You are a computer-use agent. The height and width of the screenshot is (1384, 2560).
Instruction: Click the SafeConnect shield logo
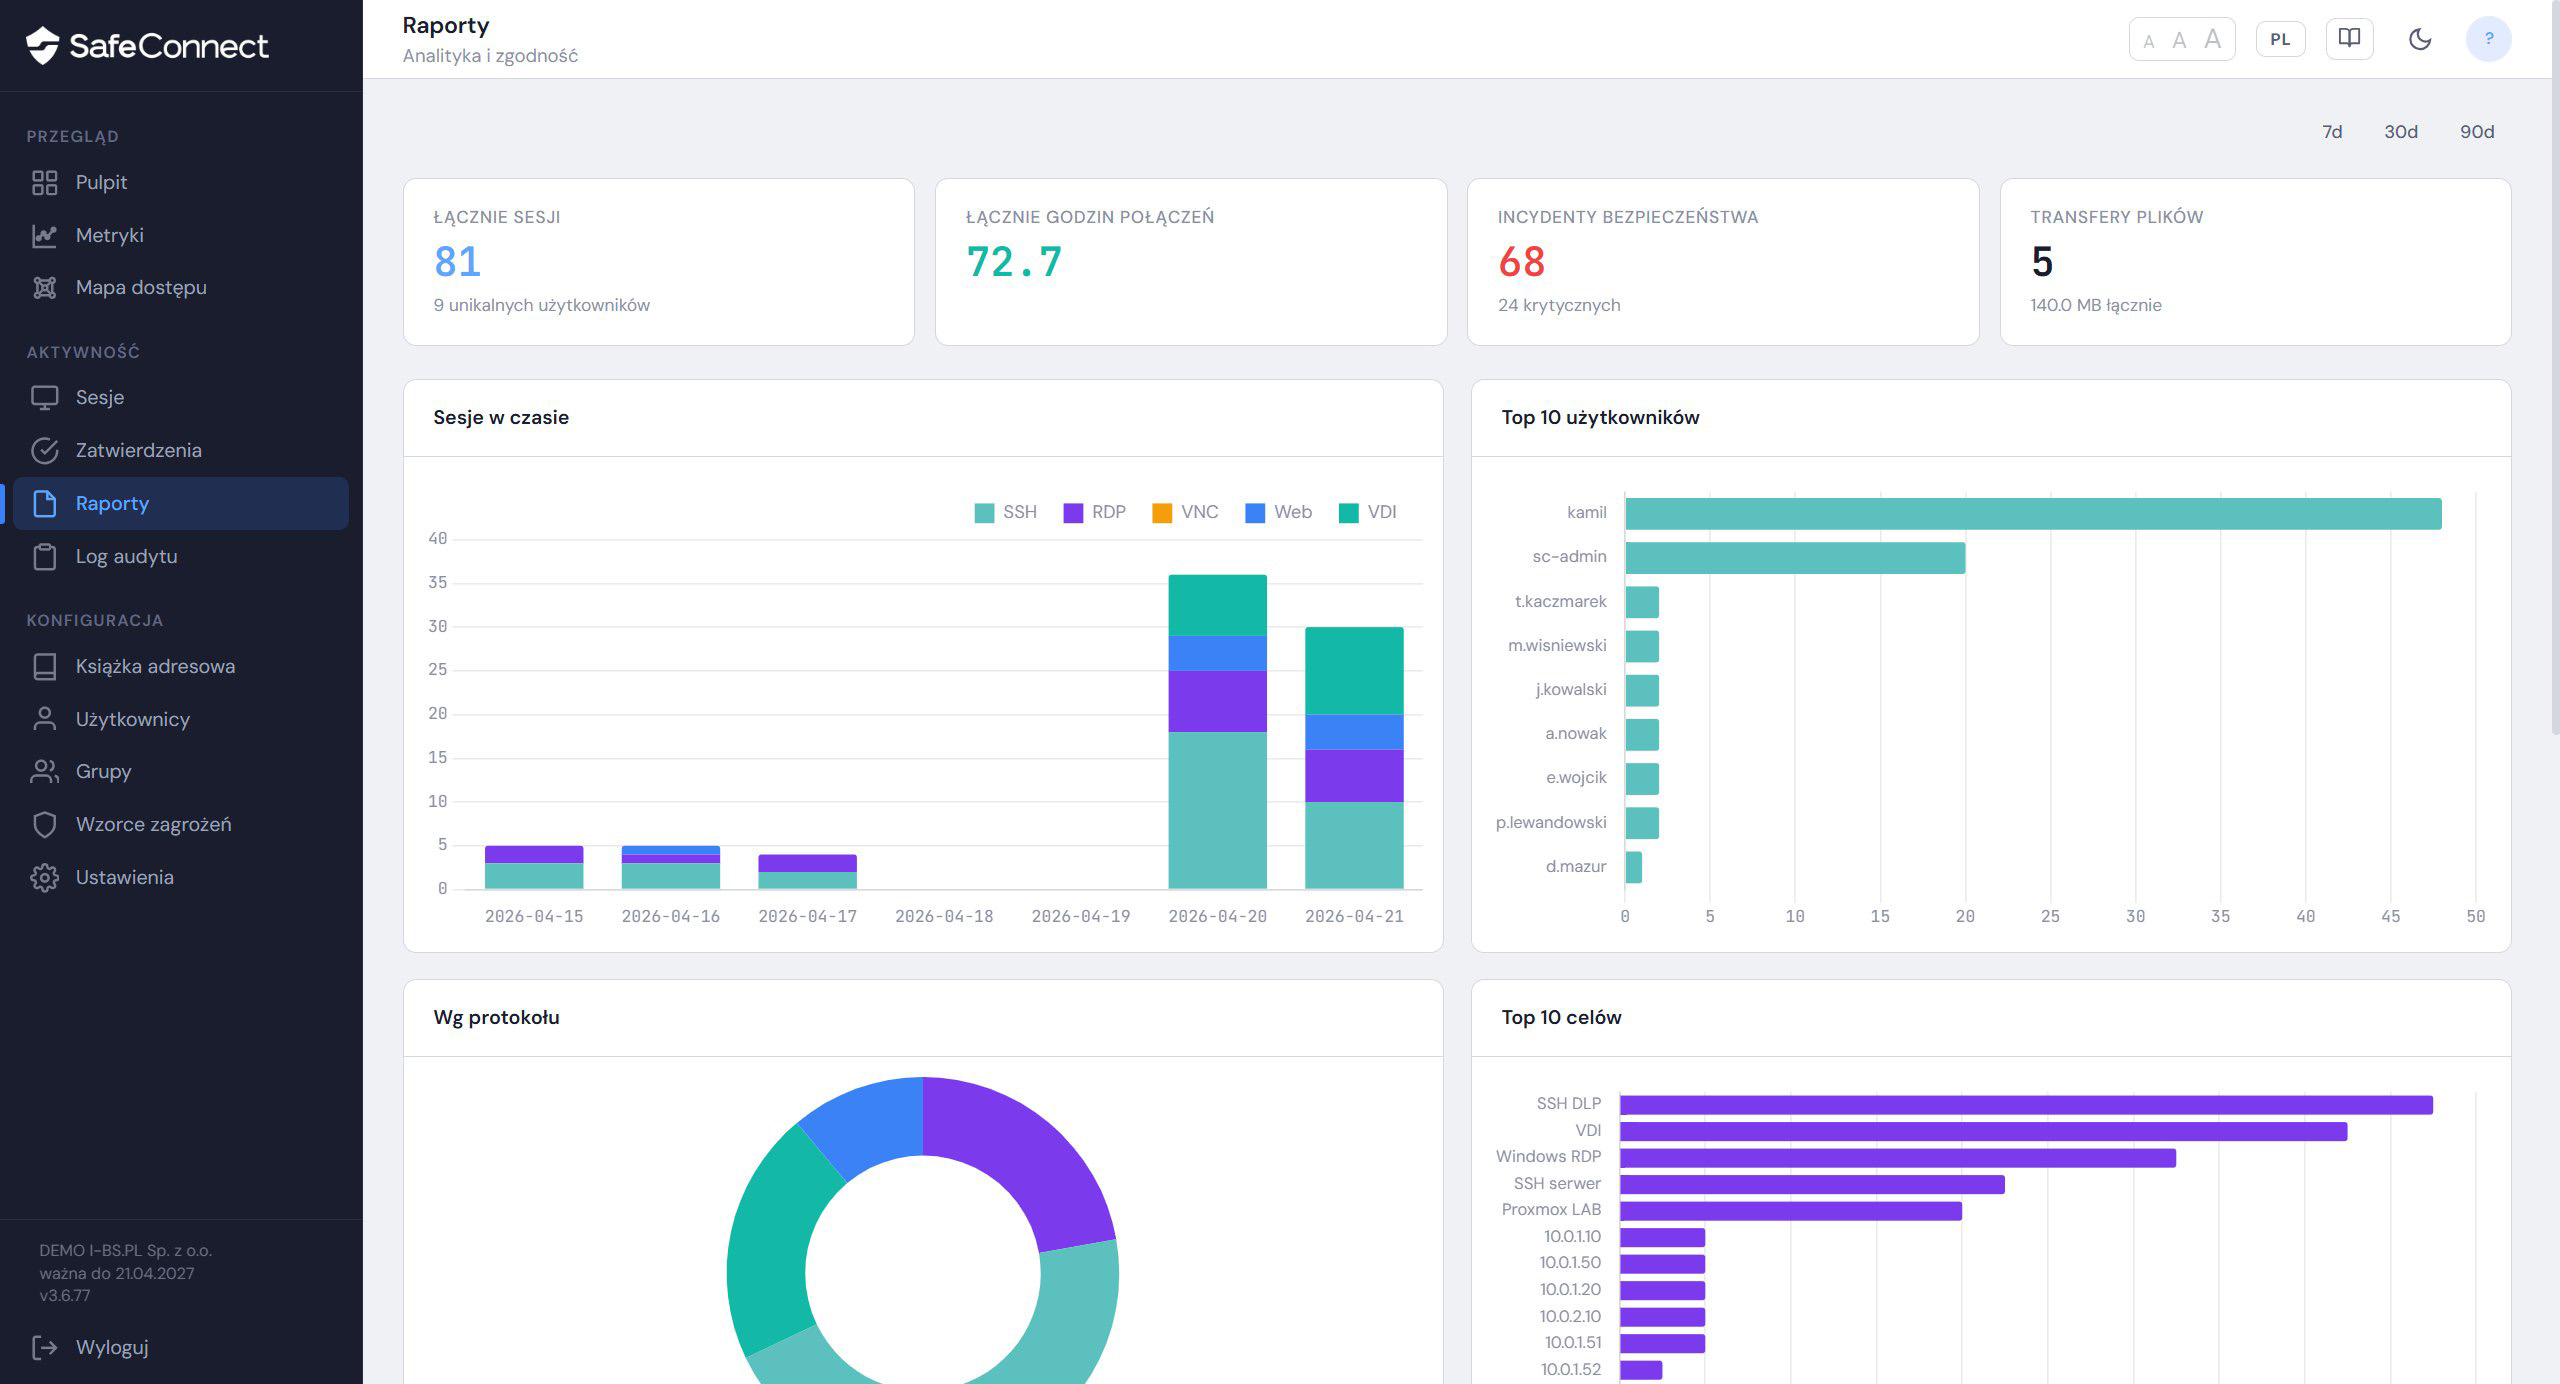(42, 45)
